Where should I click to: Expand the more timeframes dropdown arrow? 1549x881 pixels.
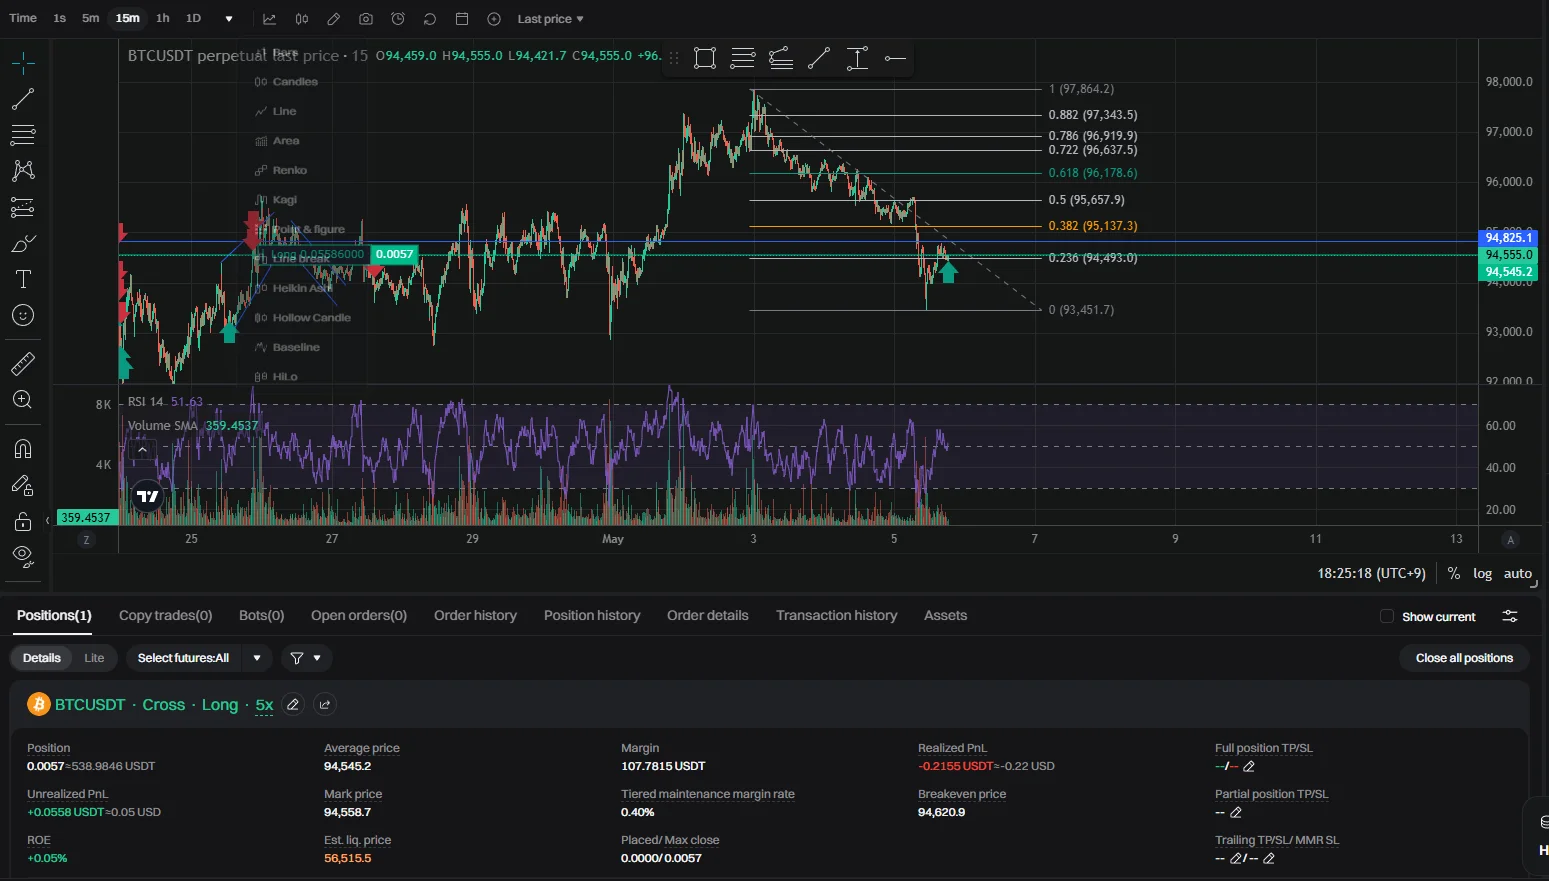[229, 19]
